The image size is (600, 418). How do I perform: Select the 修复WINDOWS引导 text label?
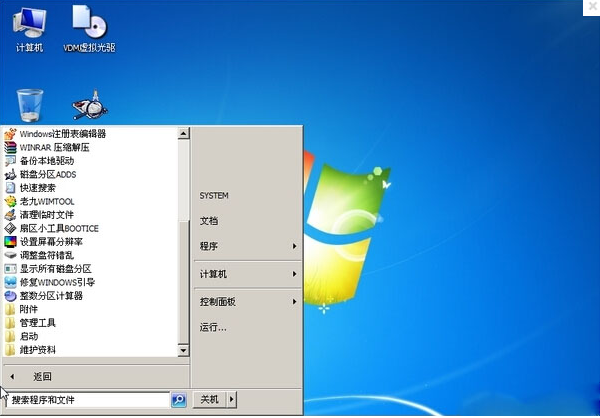[57, 282]
